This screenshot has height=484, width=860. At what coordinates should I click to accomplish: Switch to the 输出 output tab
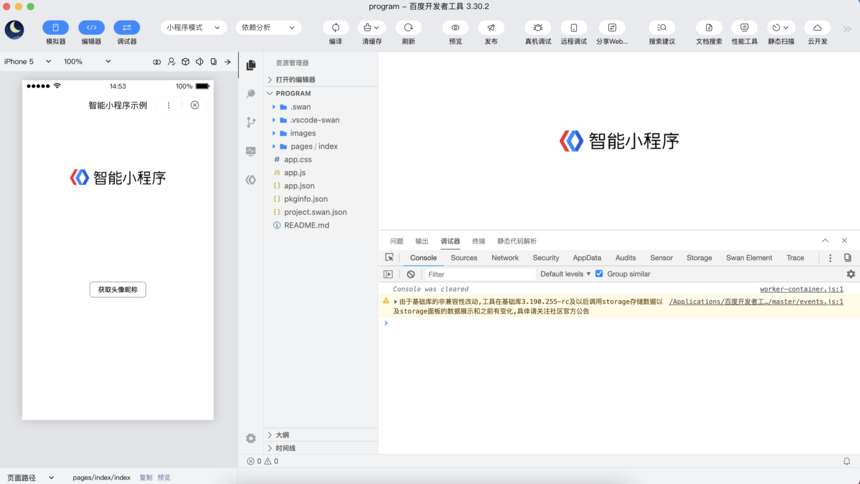(422, 241)
